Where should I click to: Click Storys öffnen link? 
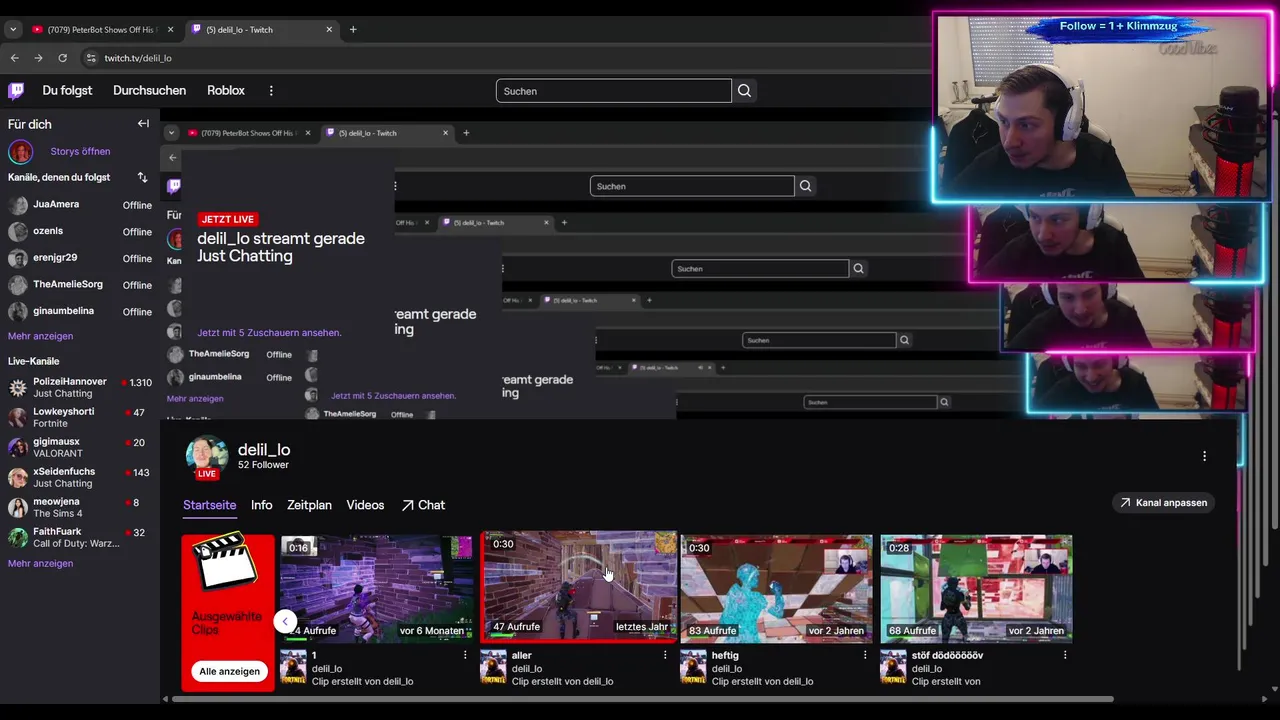point(80,152)
